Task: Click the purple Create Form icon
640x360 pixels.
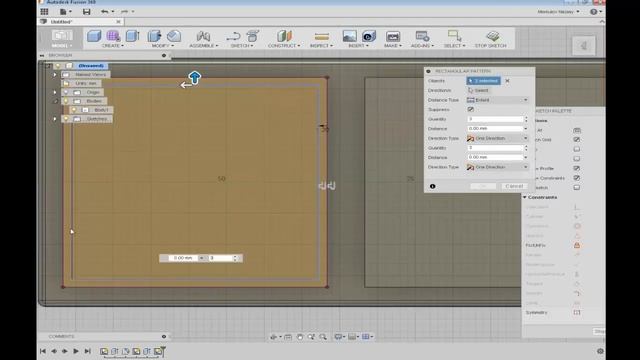Action: coord(113,36)
